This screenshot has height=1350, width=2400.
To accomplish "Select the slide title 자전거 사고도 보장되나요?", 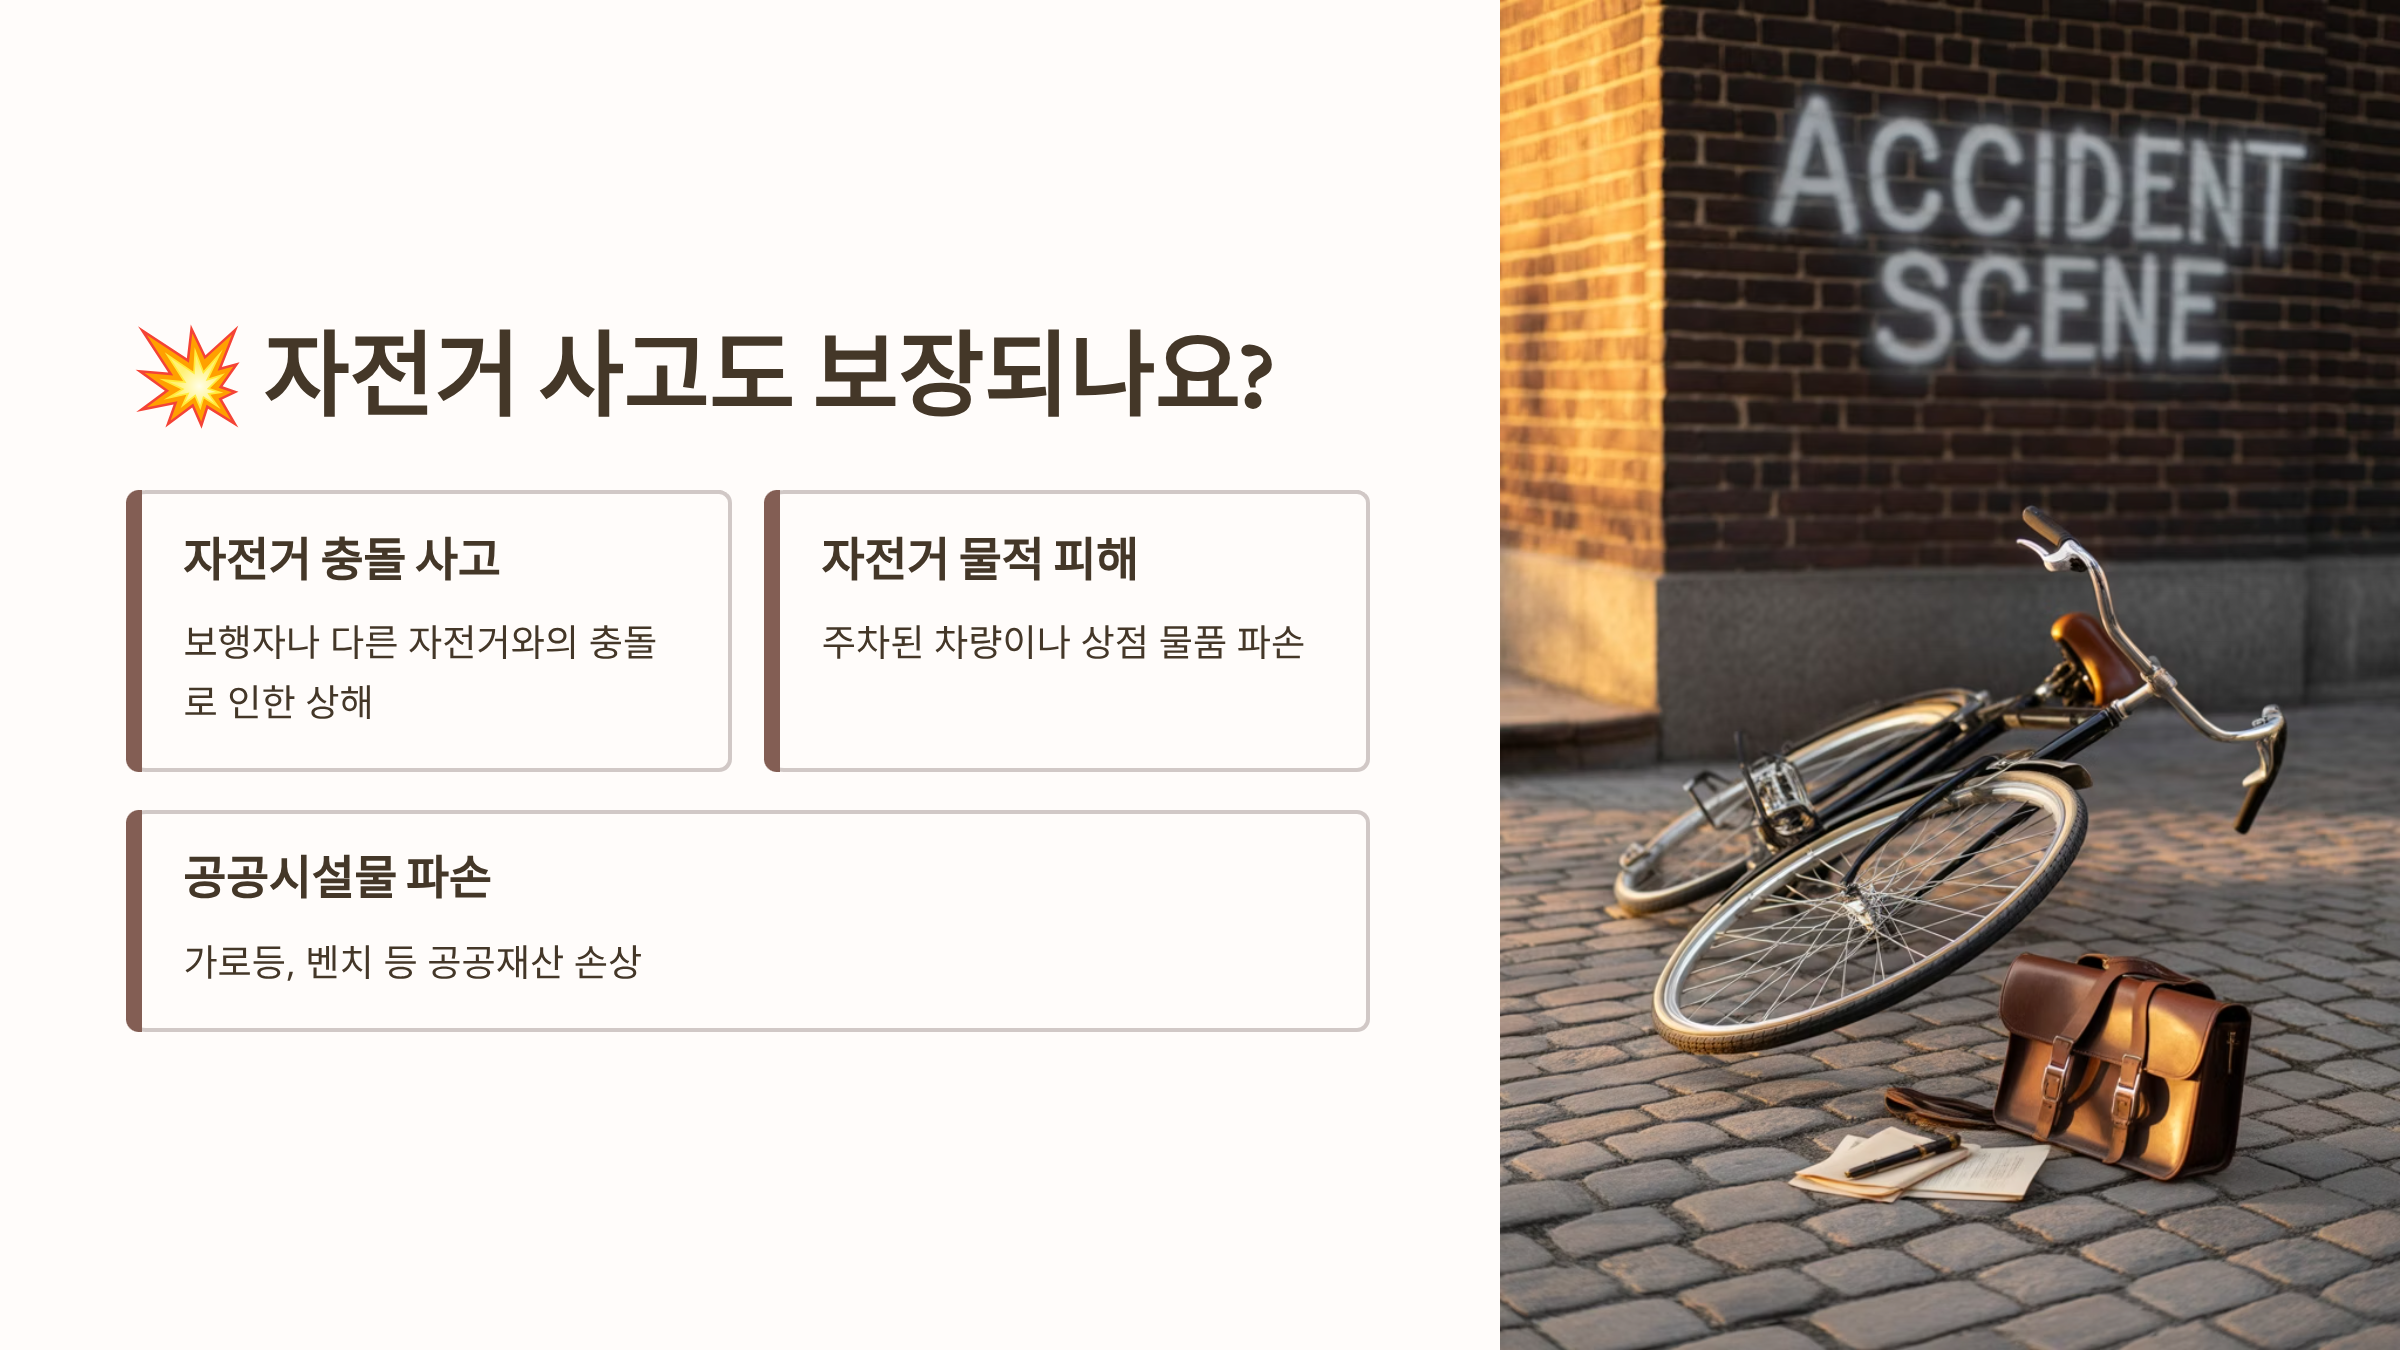I will pyautogui.click(x=768, y=374).
